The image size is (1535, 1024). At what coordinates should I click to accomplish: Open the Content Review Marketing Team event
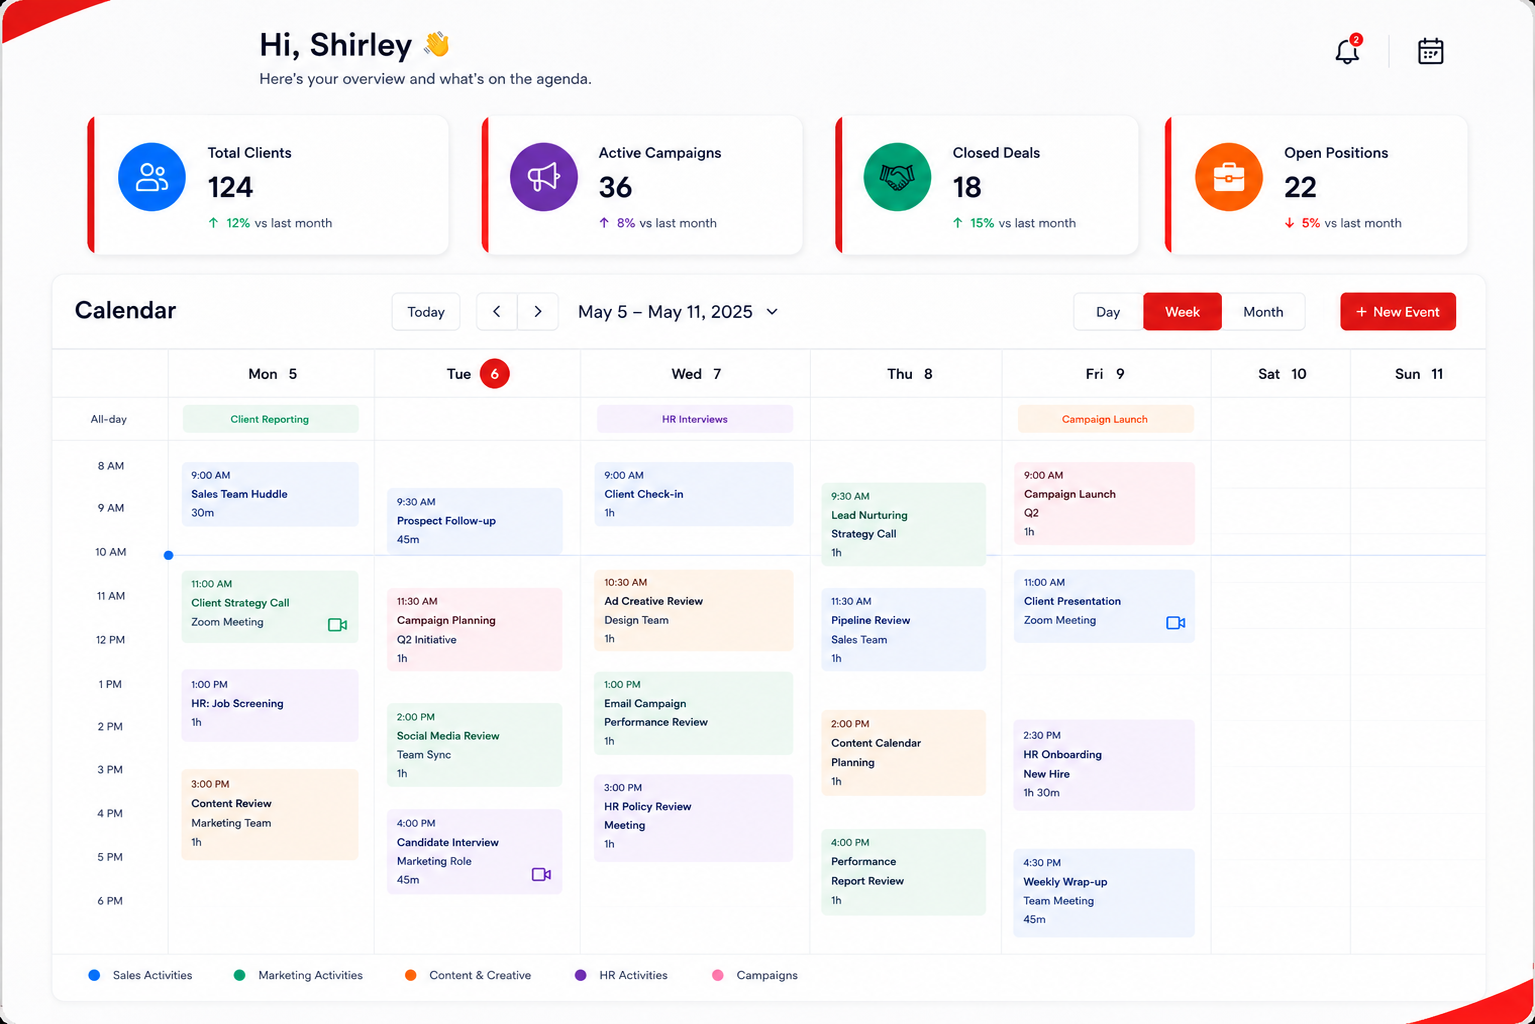tap(270, 814)
